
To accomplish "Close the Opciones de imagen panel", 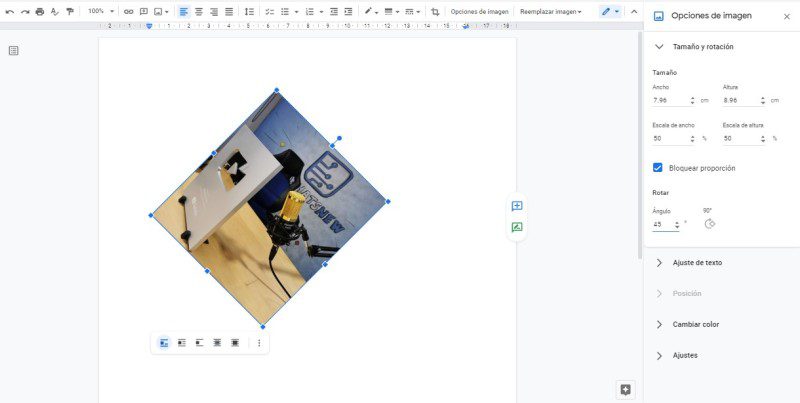I will 786,16.
